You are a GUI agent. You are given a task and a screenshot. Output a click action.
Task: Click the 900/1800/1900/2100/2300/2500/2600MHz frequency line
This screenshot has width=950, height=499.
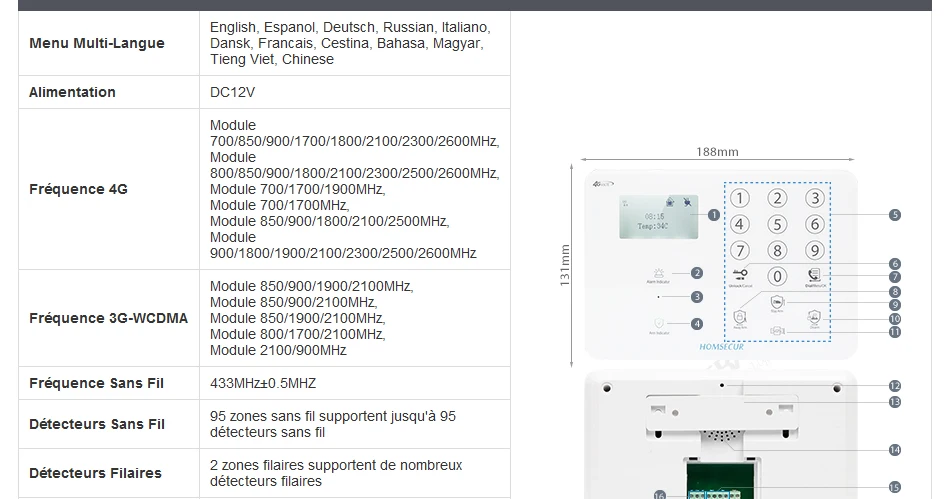[x=343, y=253]
